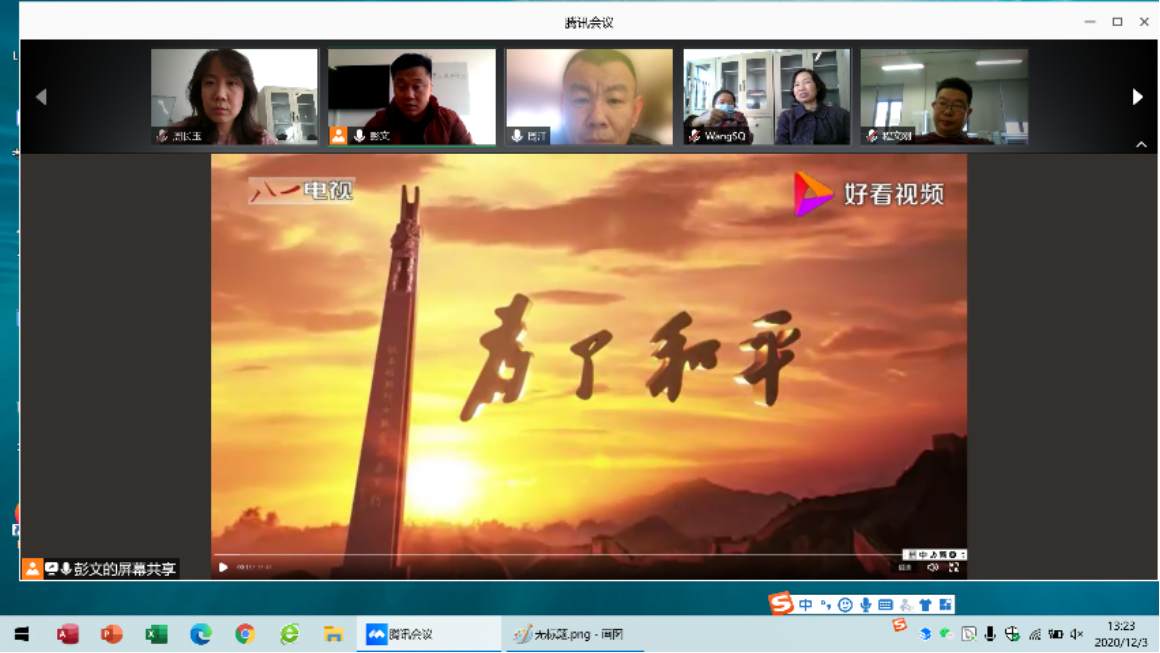1160x653 pixels.
Task: Launch Microsoft Access from the taskbar
Action: [x=68, y=634]
